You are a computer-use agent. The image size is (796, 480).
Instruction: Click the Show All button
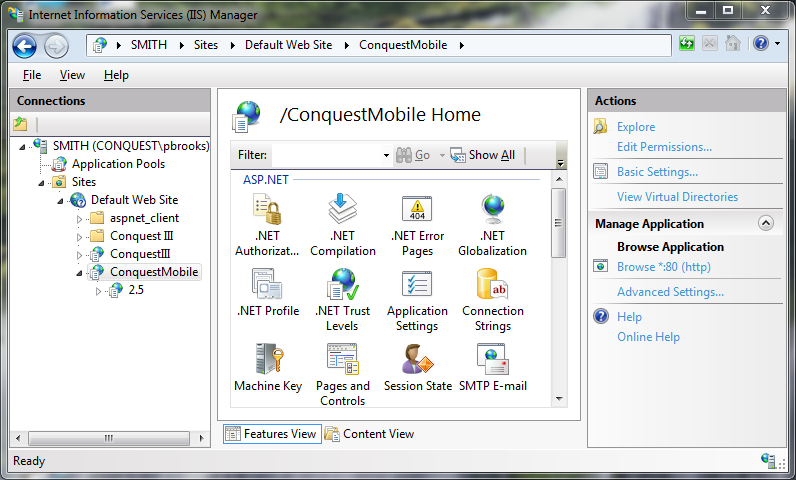pyautogui.click(x=483, y=155)
